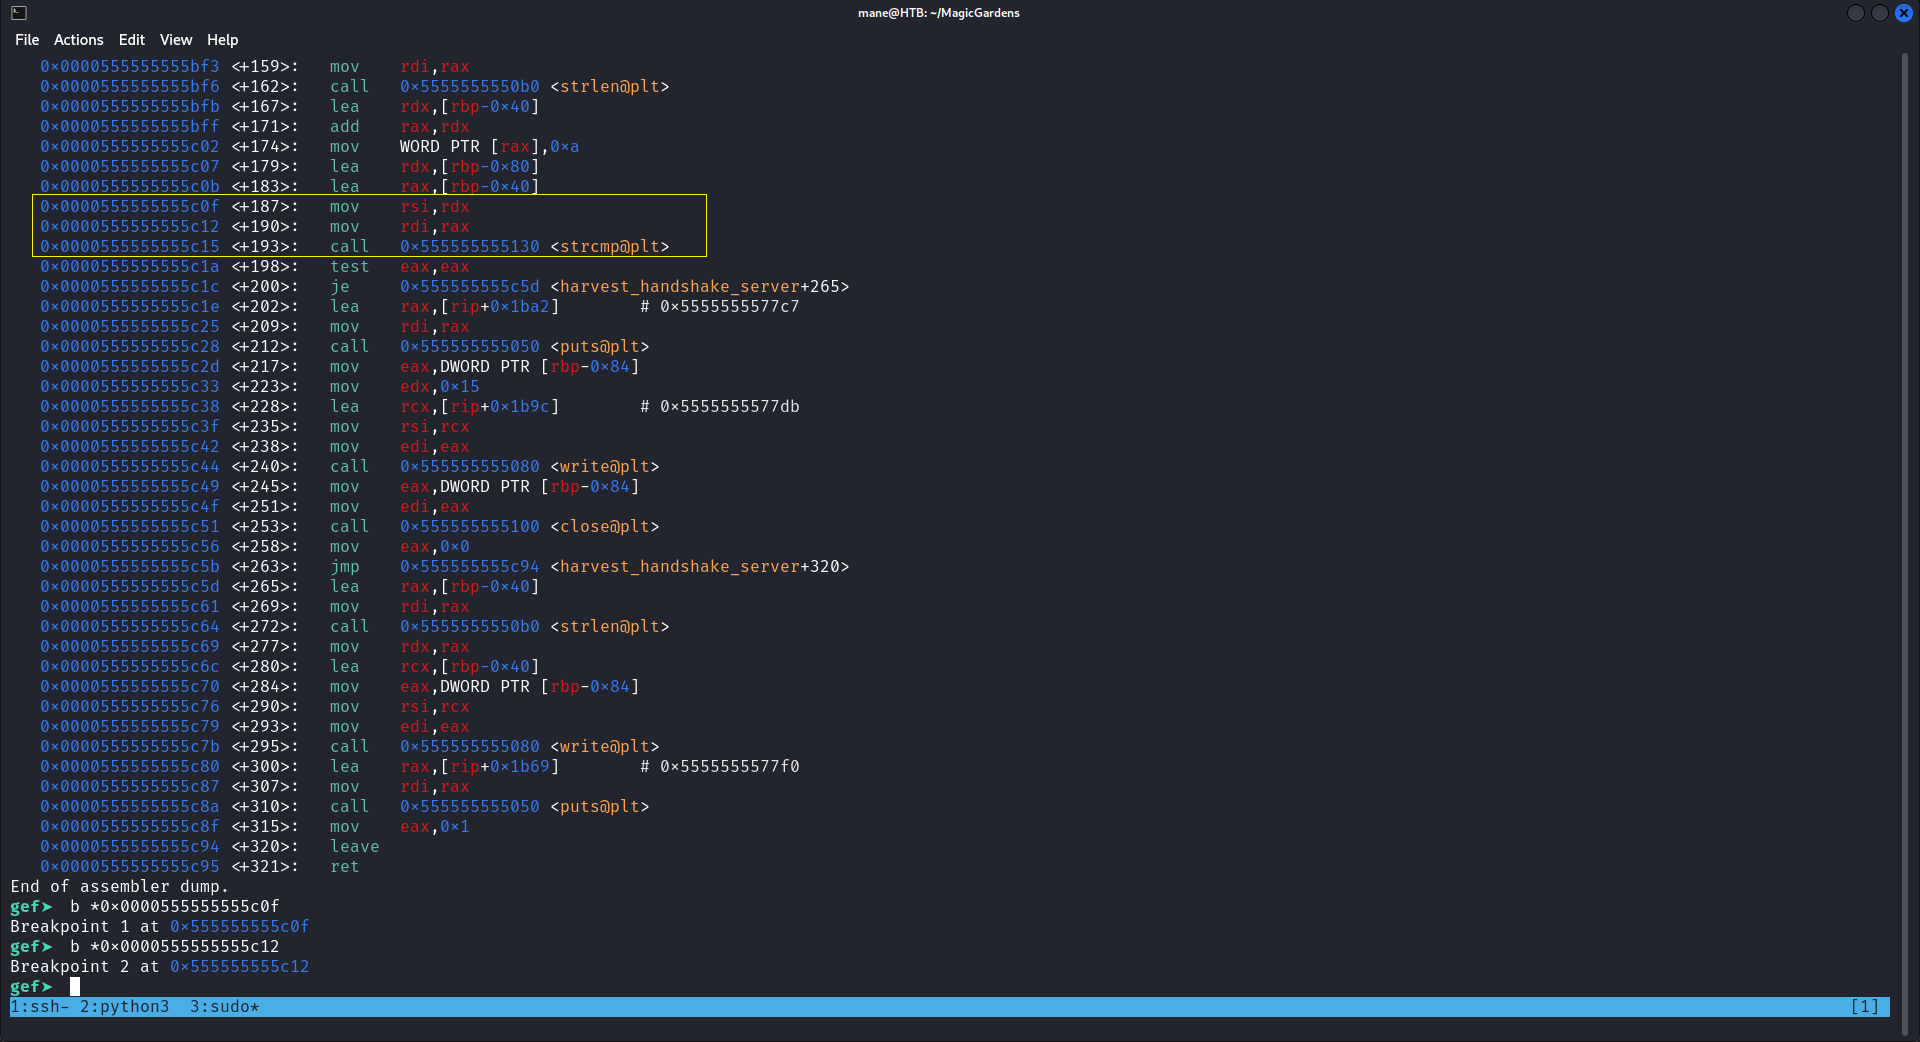
Task: Click the strcmp@plt call address
Action: 470,247
